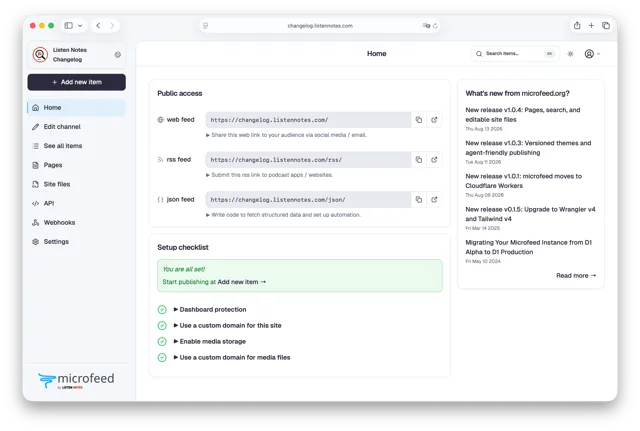This screenshot has width=640, height=431.
Task: Click the Add new item button
Action: [x=77, y=82]
